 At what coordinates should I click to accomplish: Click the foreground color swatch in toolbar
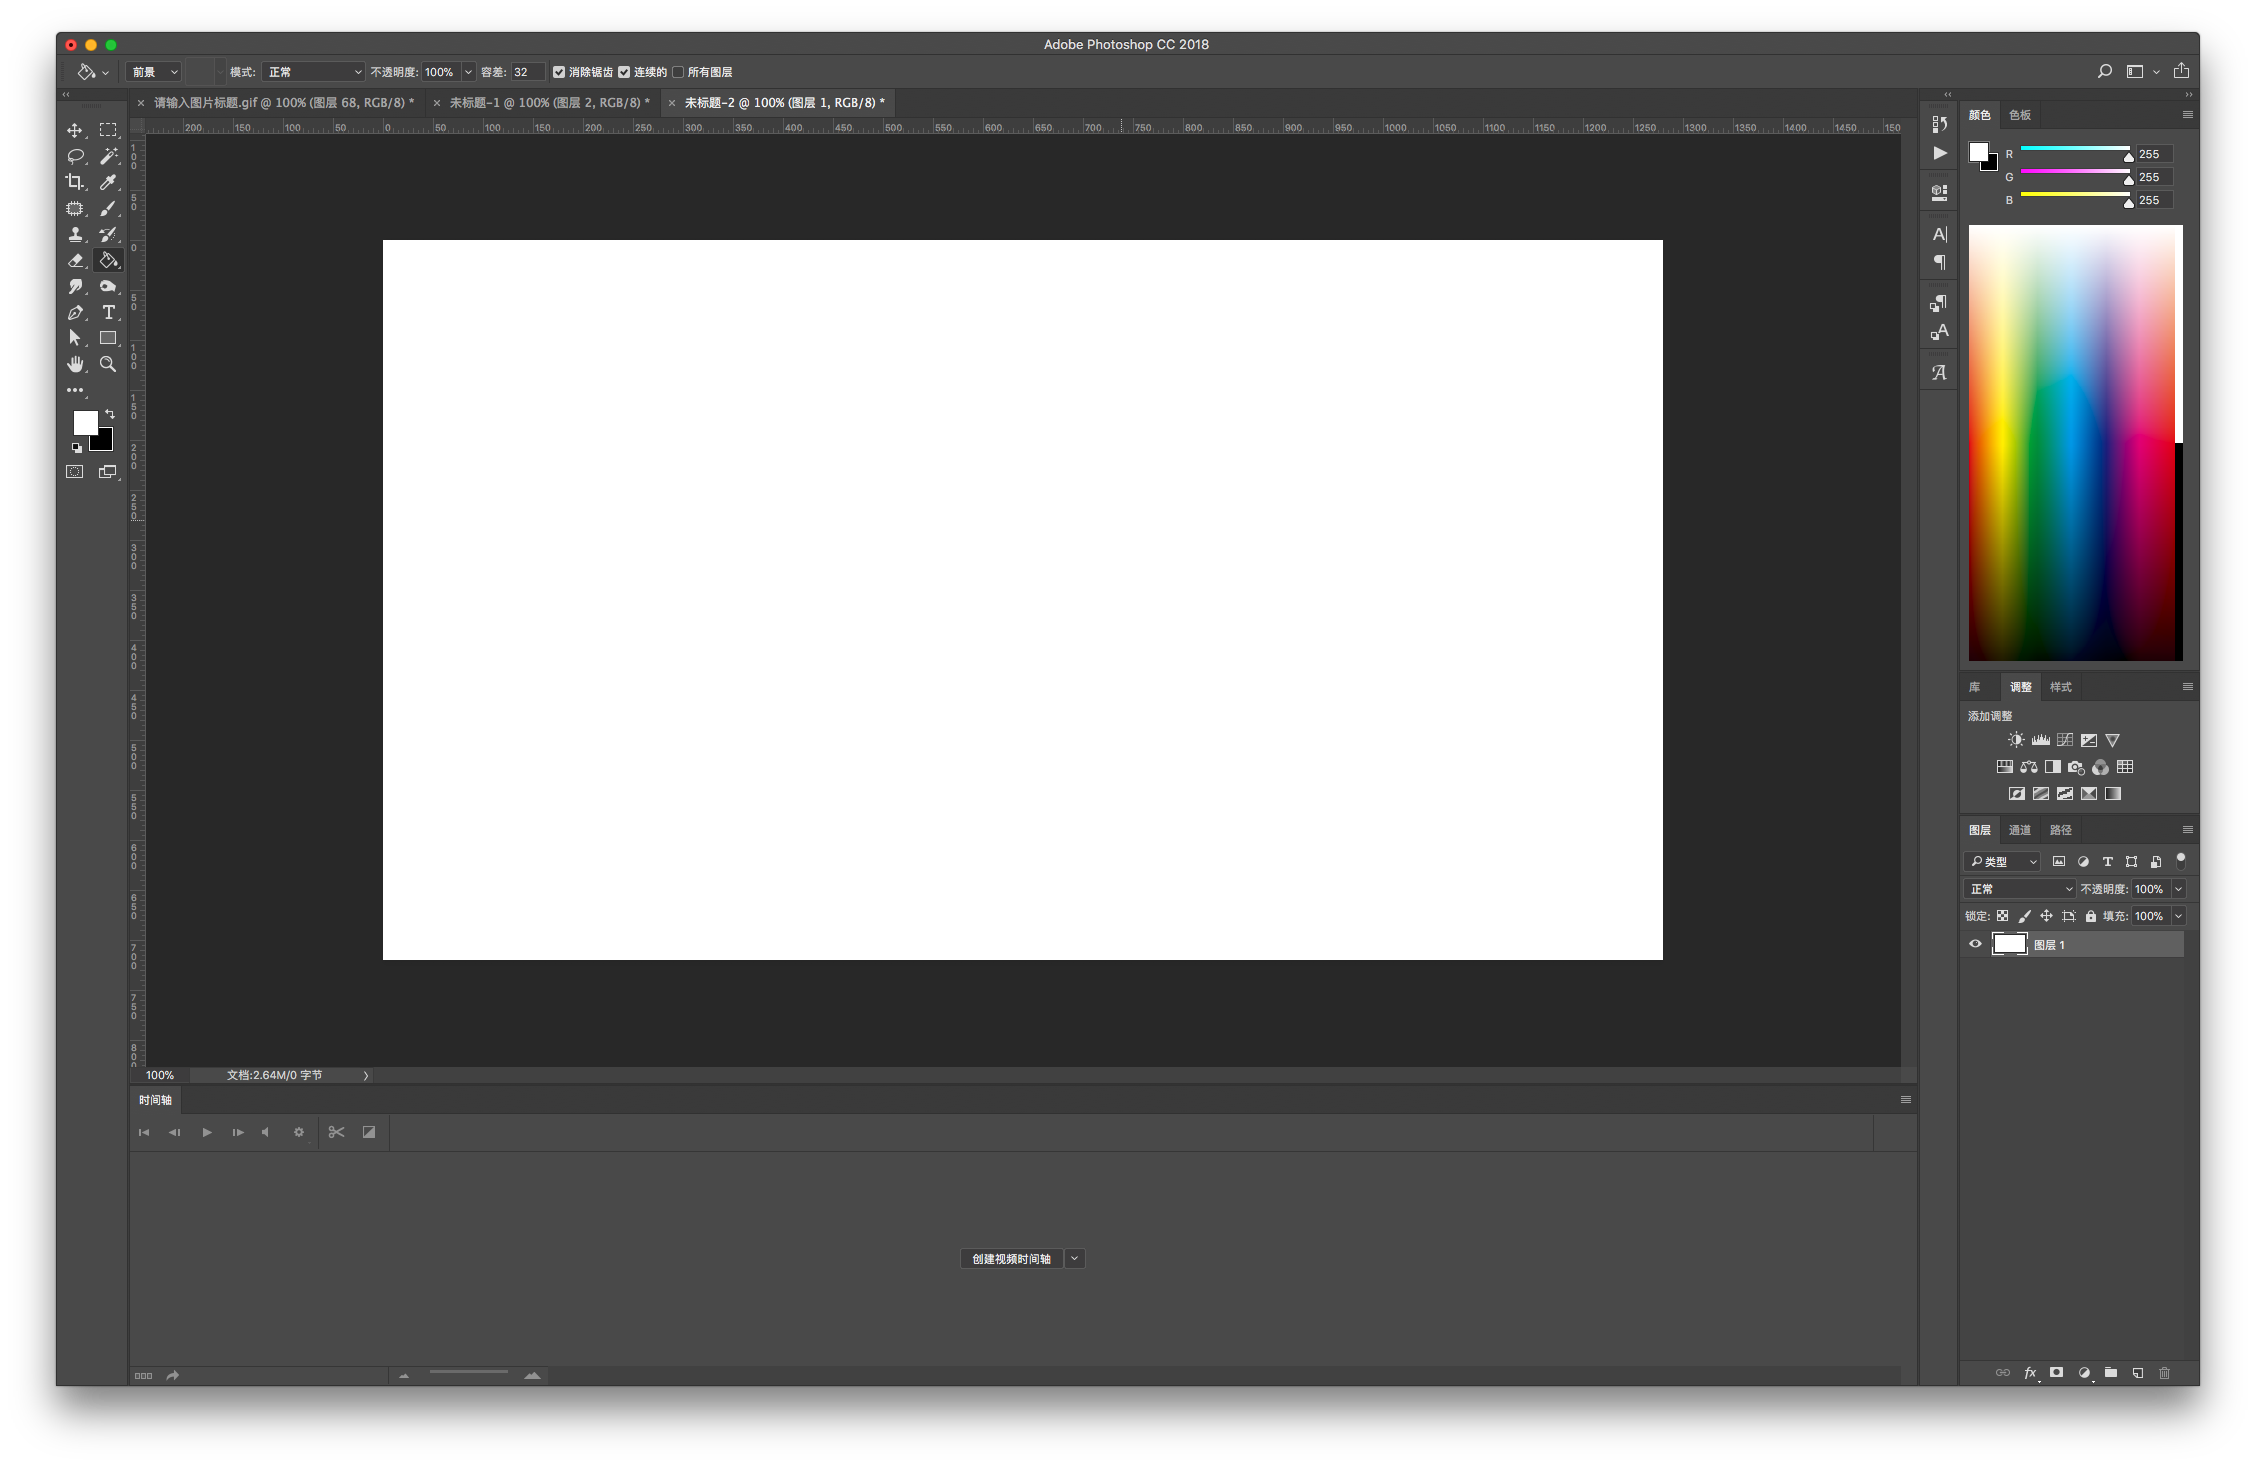click(84, 422)
